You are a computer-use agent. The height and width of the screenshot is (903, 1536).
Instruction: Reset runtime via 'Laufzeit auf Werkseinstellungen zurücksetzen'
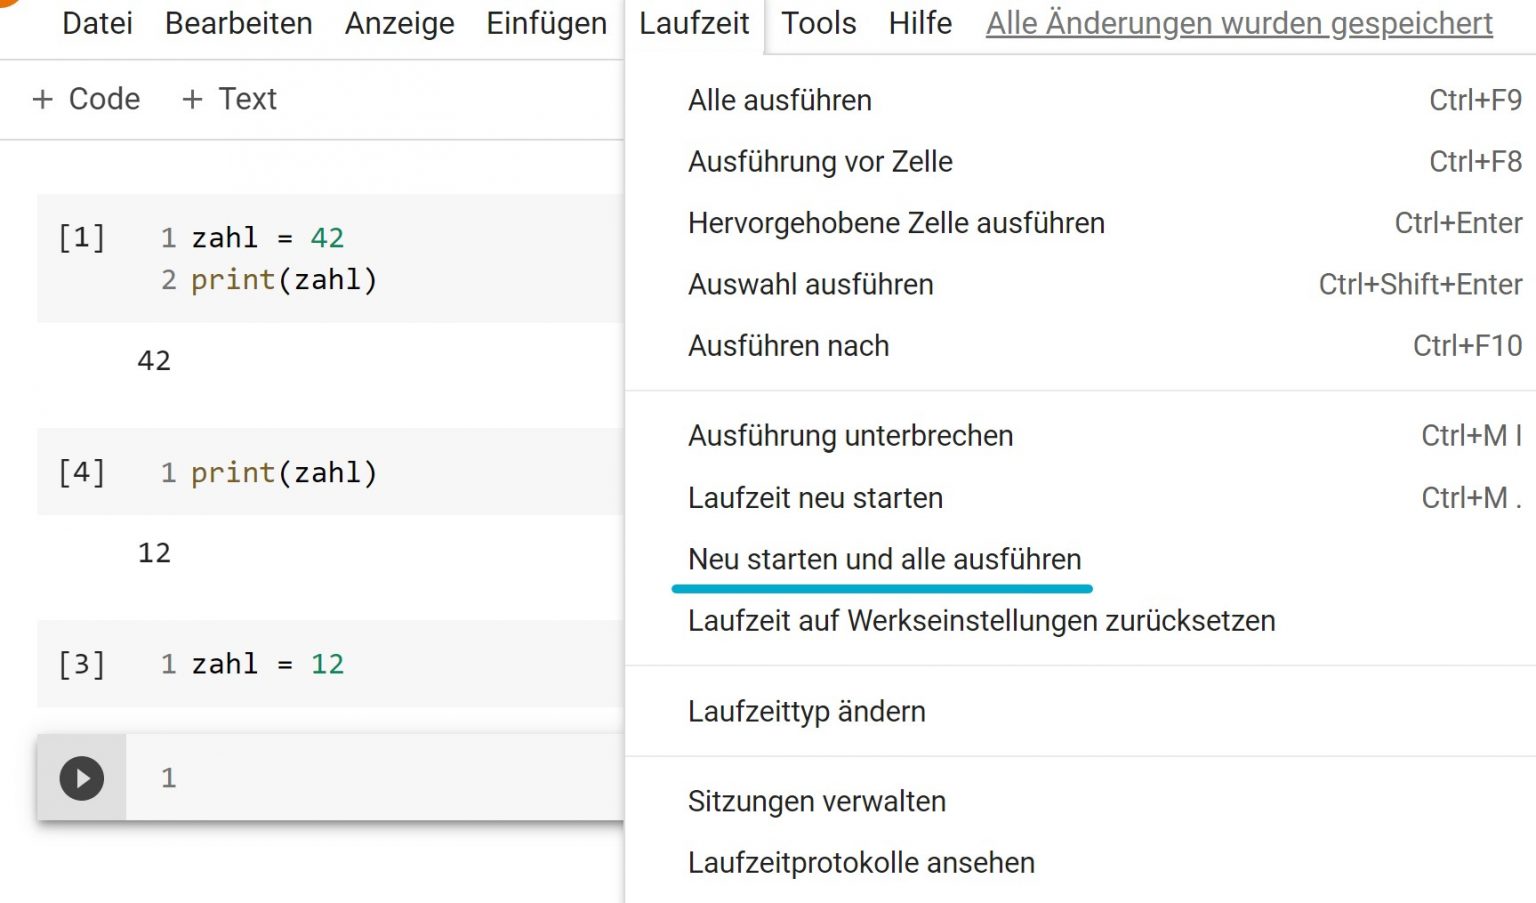tap(981, 621)
